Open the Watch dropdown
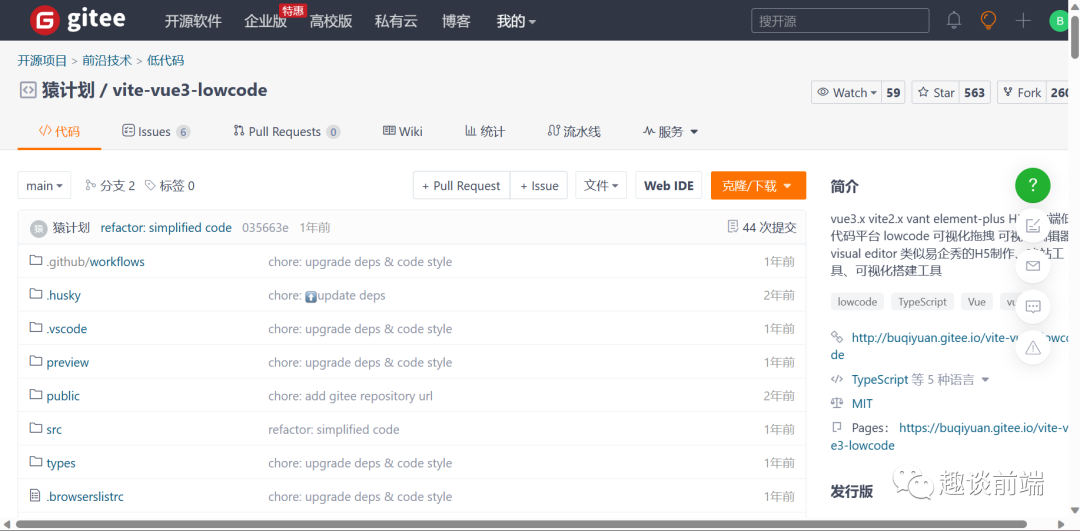Viewport: 1080px width, 531px height. (848, 92)
